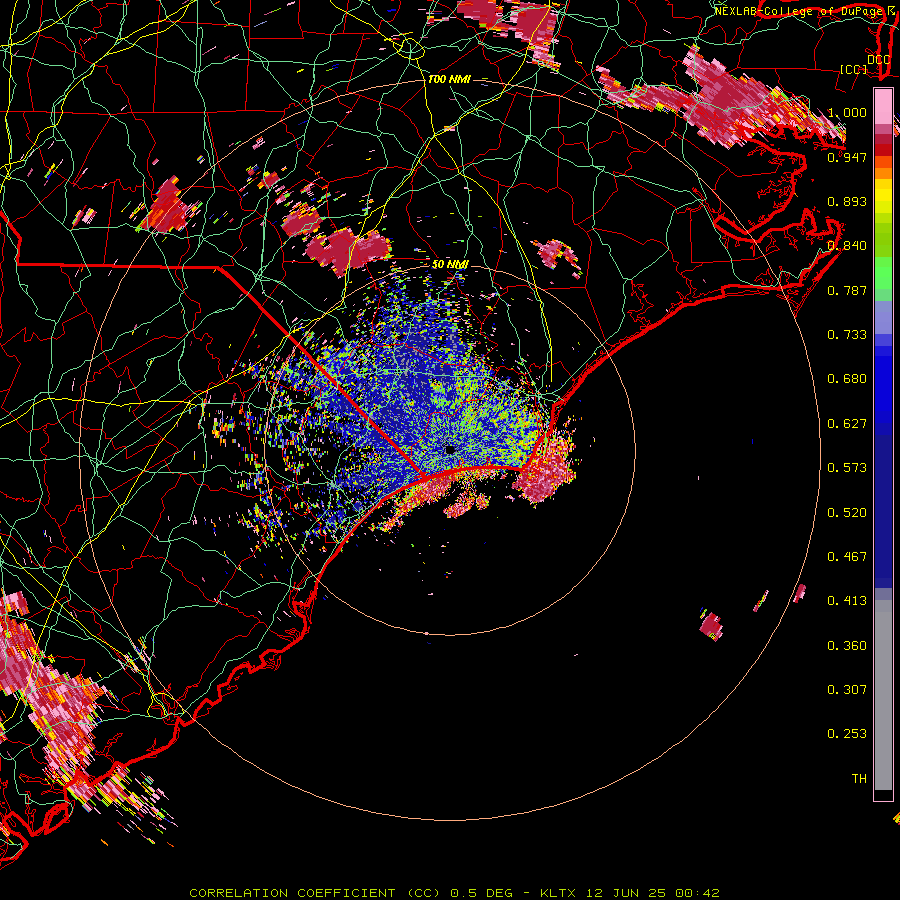Select the 0.627 scale label

[x=847, y=424]
